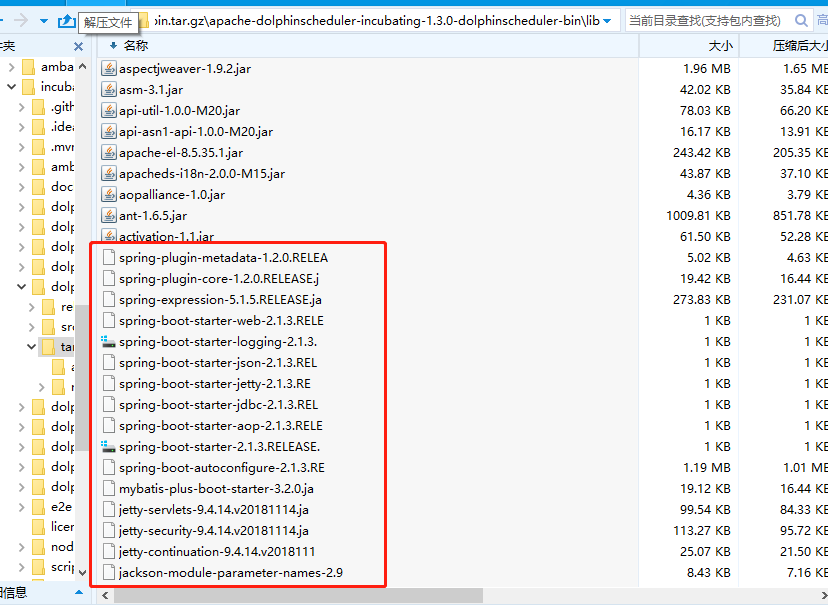
Task: Click the jackson-module-parameter-names file icon
Action: tap(109, 572)
